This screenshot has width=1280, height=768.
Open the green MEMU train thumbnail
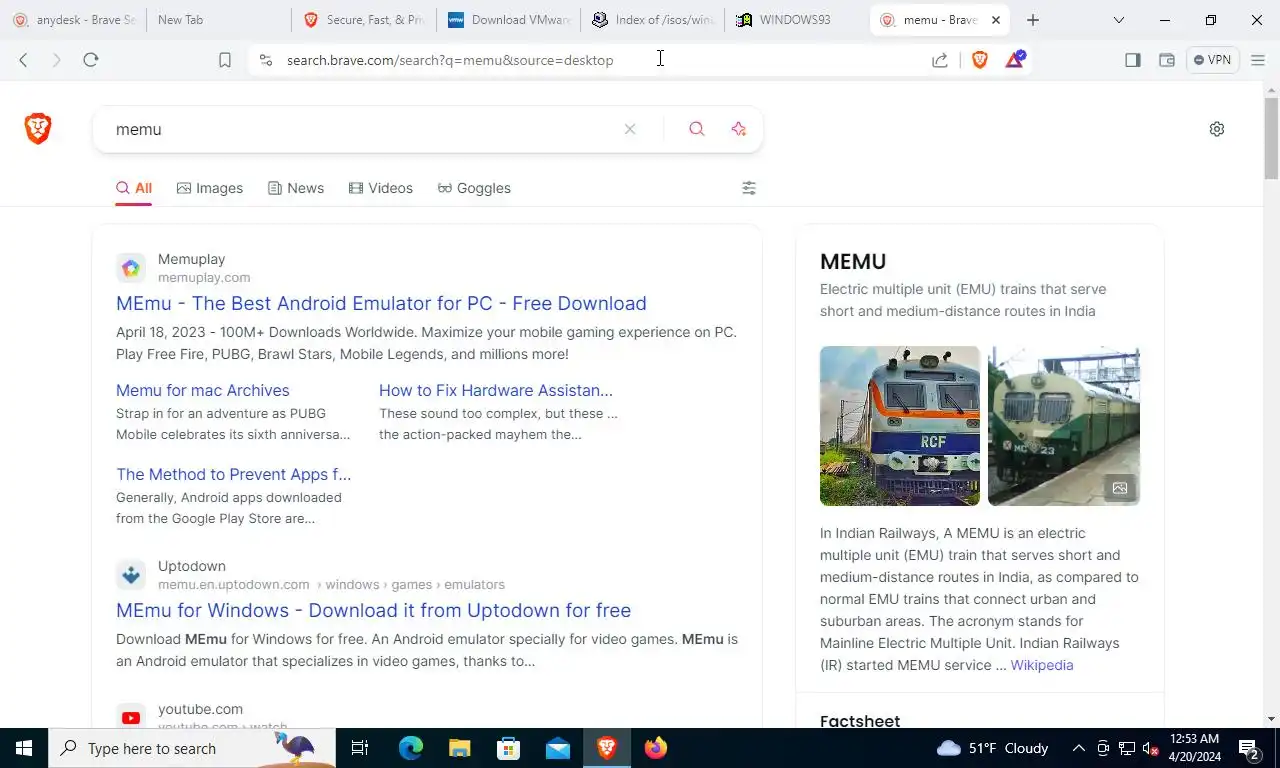[x=1064, y=426]
